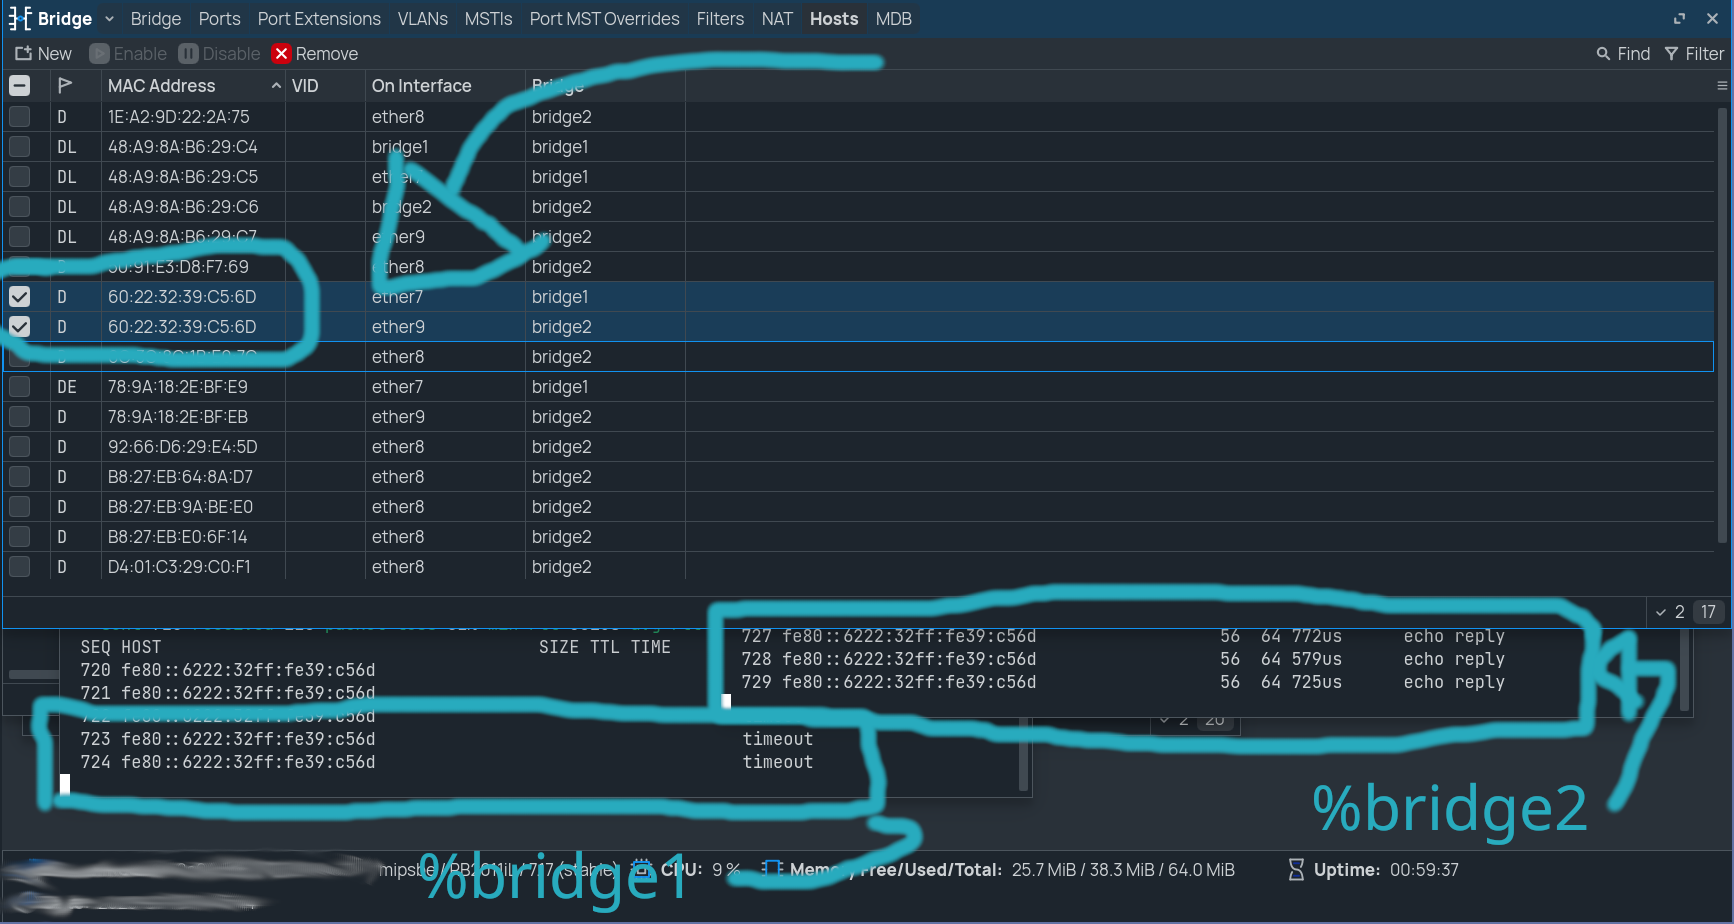Show the Port MST Overrides tab
This screenshot has width=1734, height=924.
pyautogui.click(x=604, y=19)
